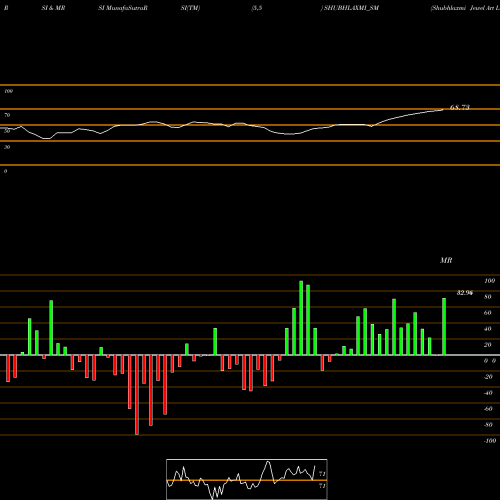Viewport: 500px width, 500px height.
Task: Click the SI(TM) header text
Action: pos(190,8)
